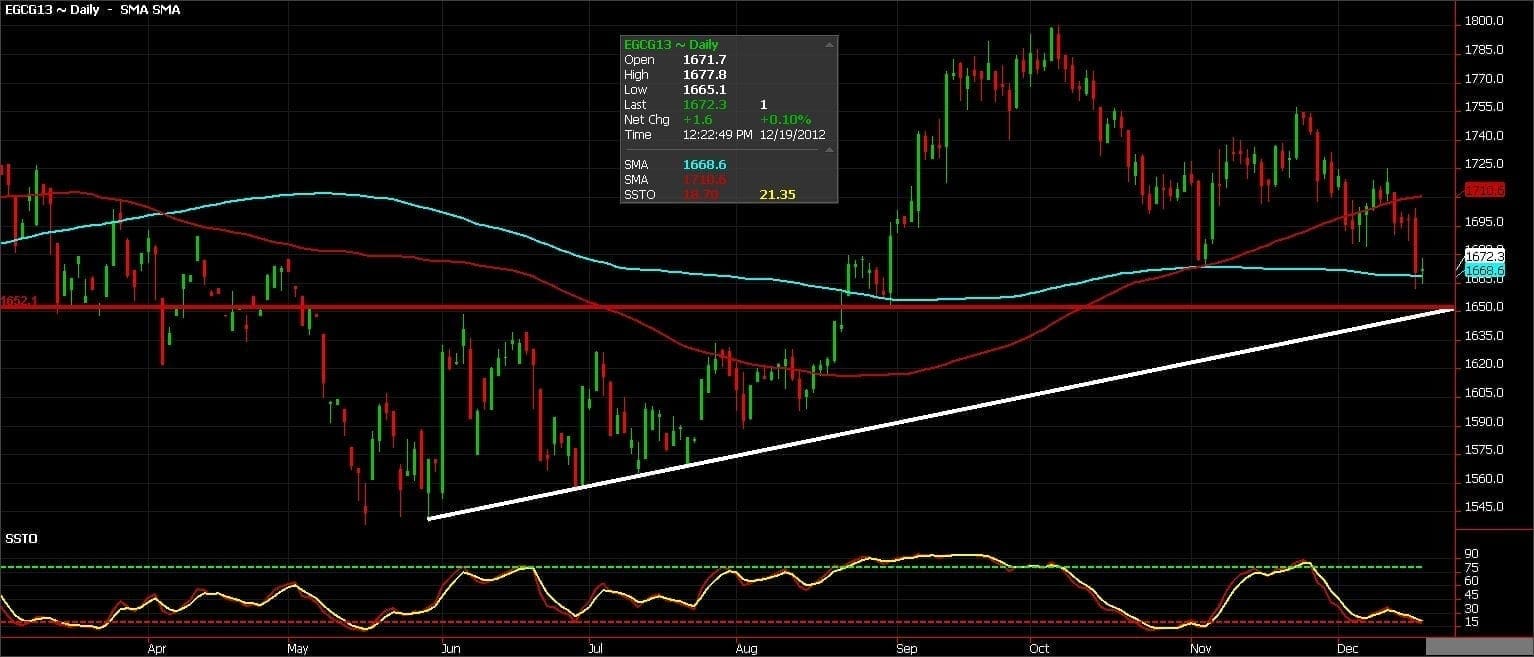Collapse the SMA/SSTO studies section arrow
1534x657 pixels.
[828, 150]
